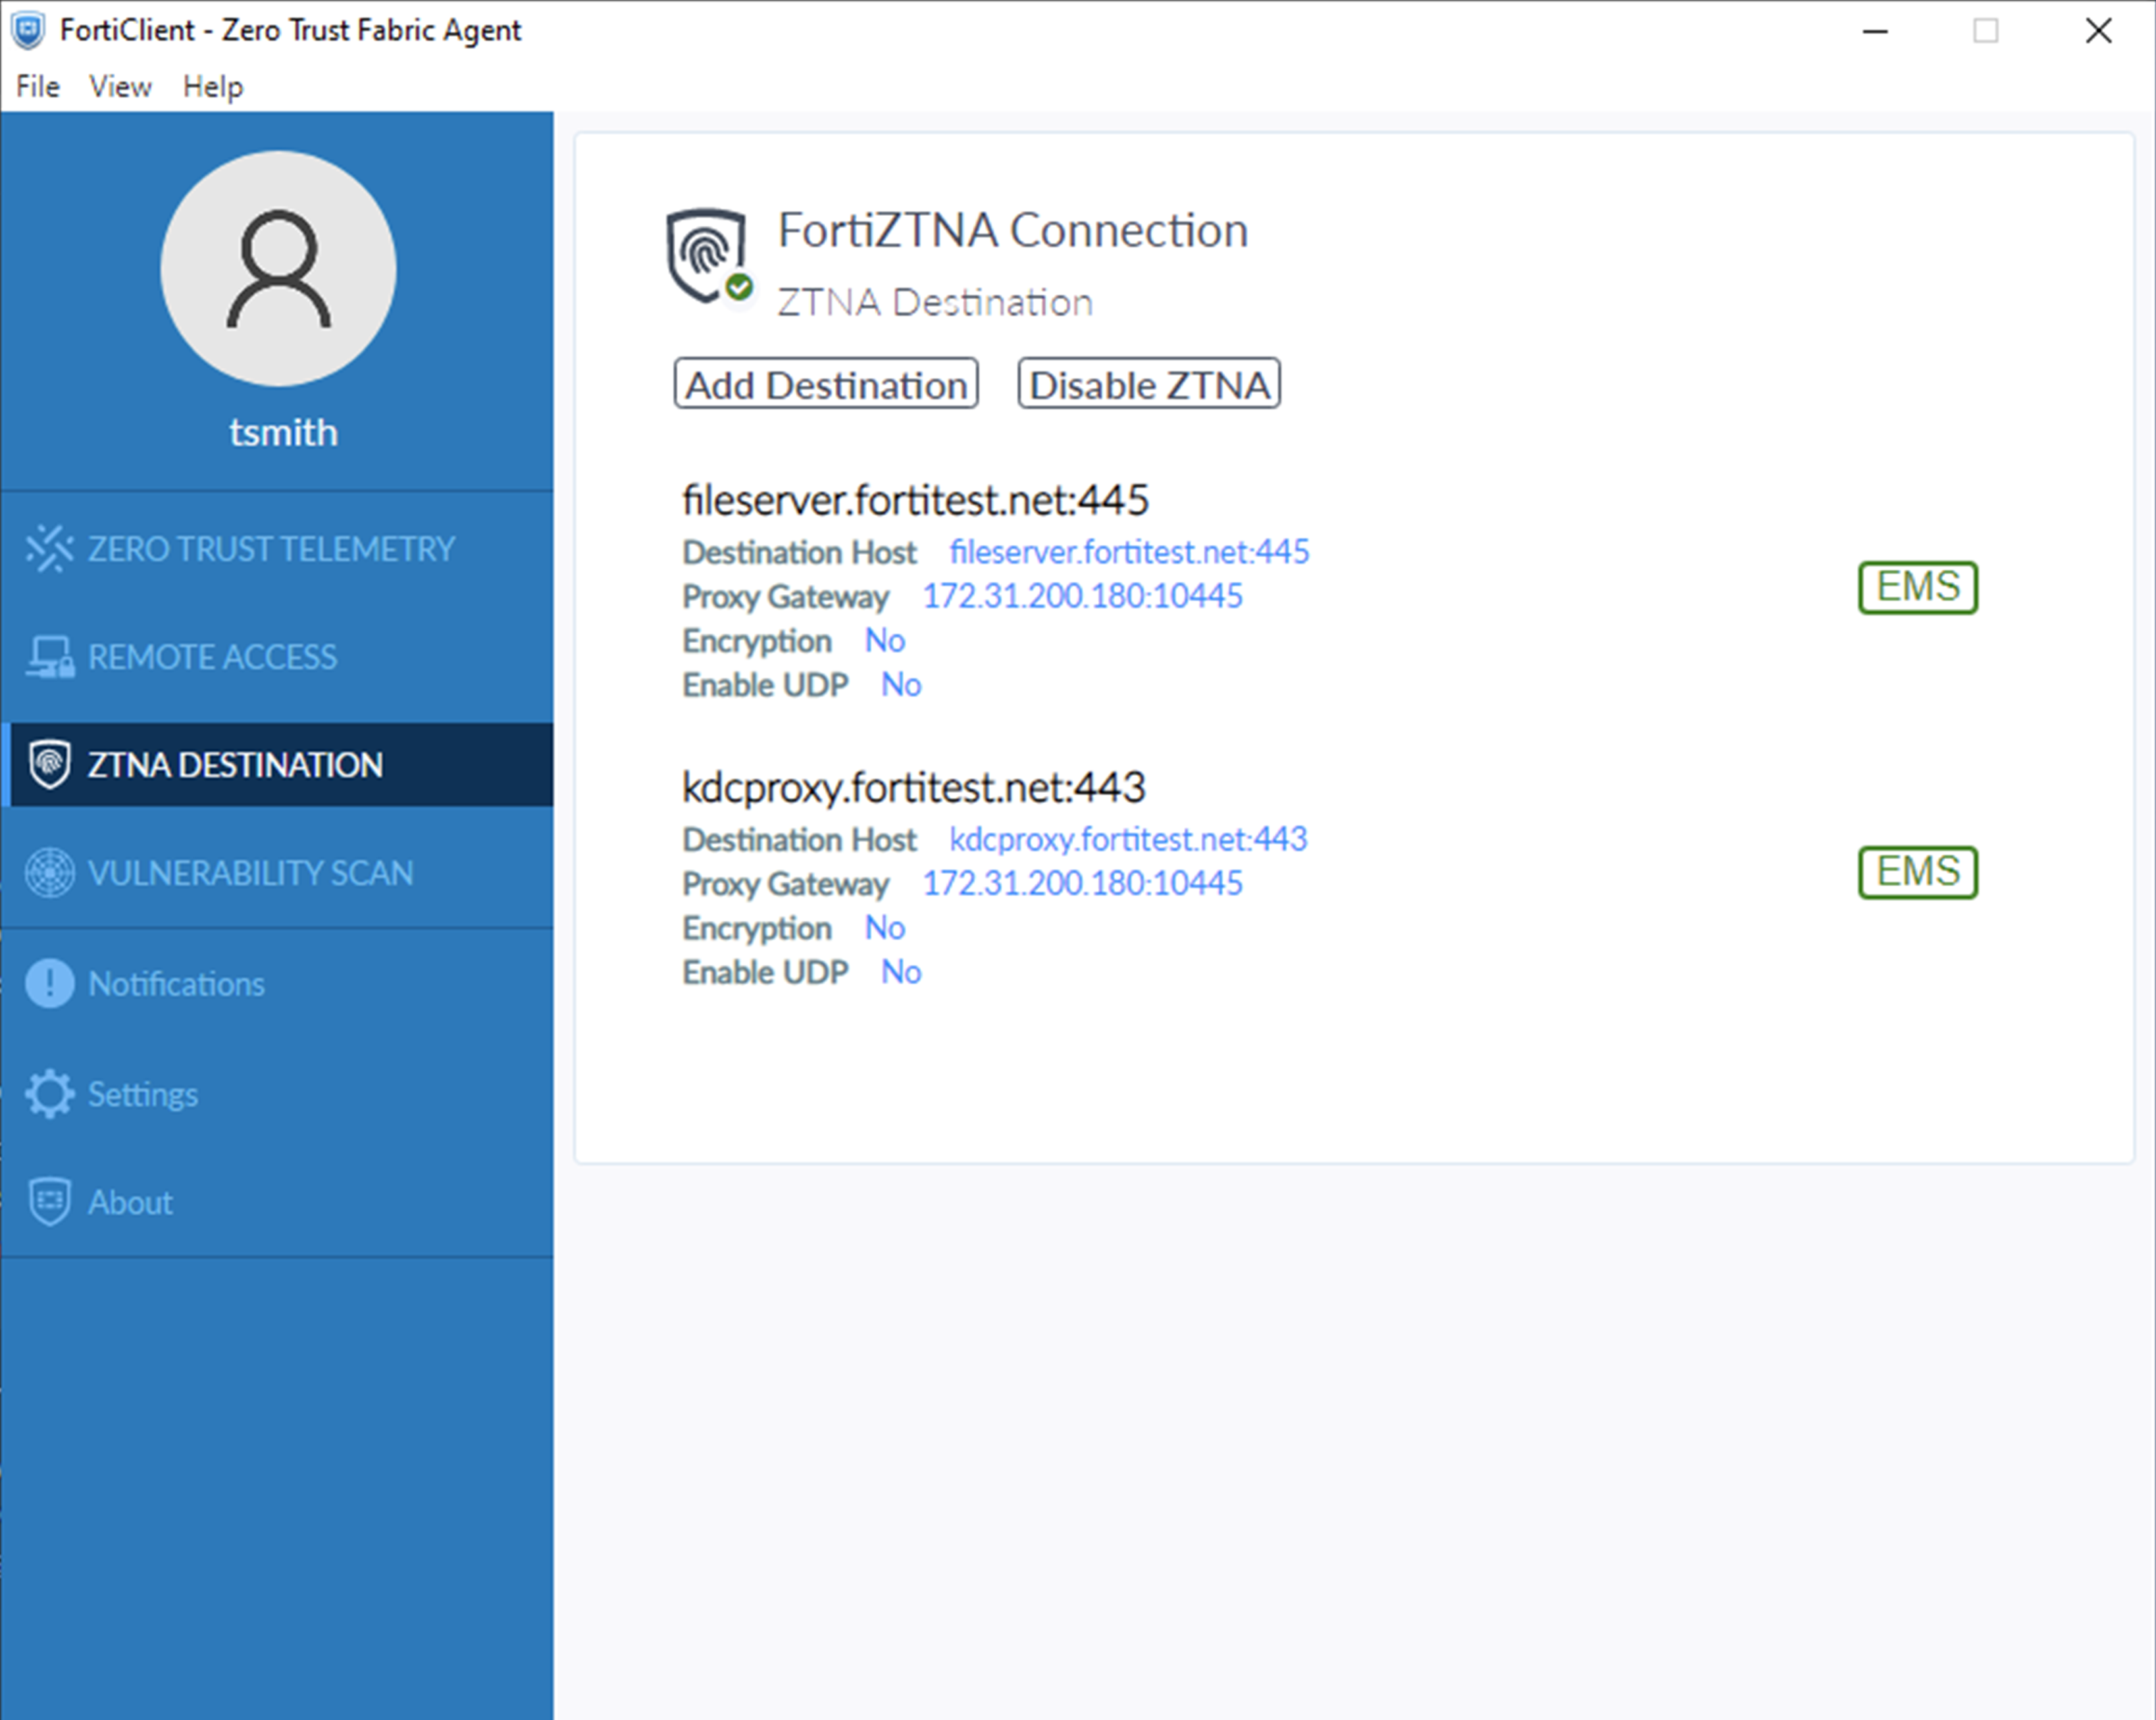Click the FortiZTNA Connection shield logo
Viewport: 2156px width, 1720px height.
(x=708, y=255)
